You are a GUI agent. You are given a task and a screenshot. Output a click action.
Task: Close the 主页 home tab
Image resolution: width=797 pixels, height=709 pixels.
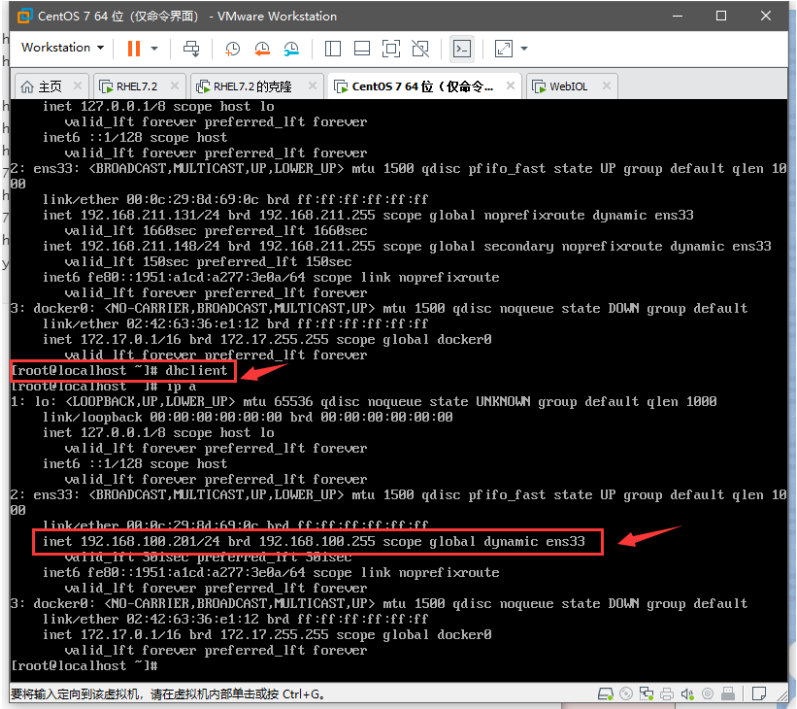pos(77,86)
